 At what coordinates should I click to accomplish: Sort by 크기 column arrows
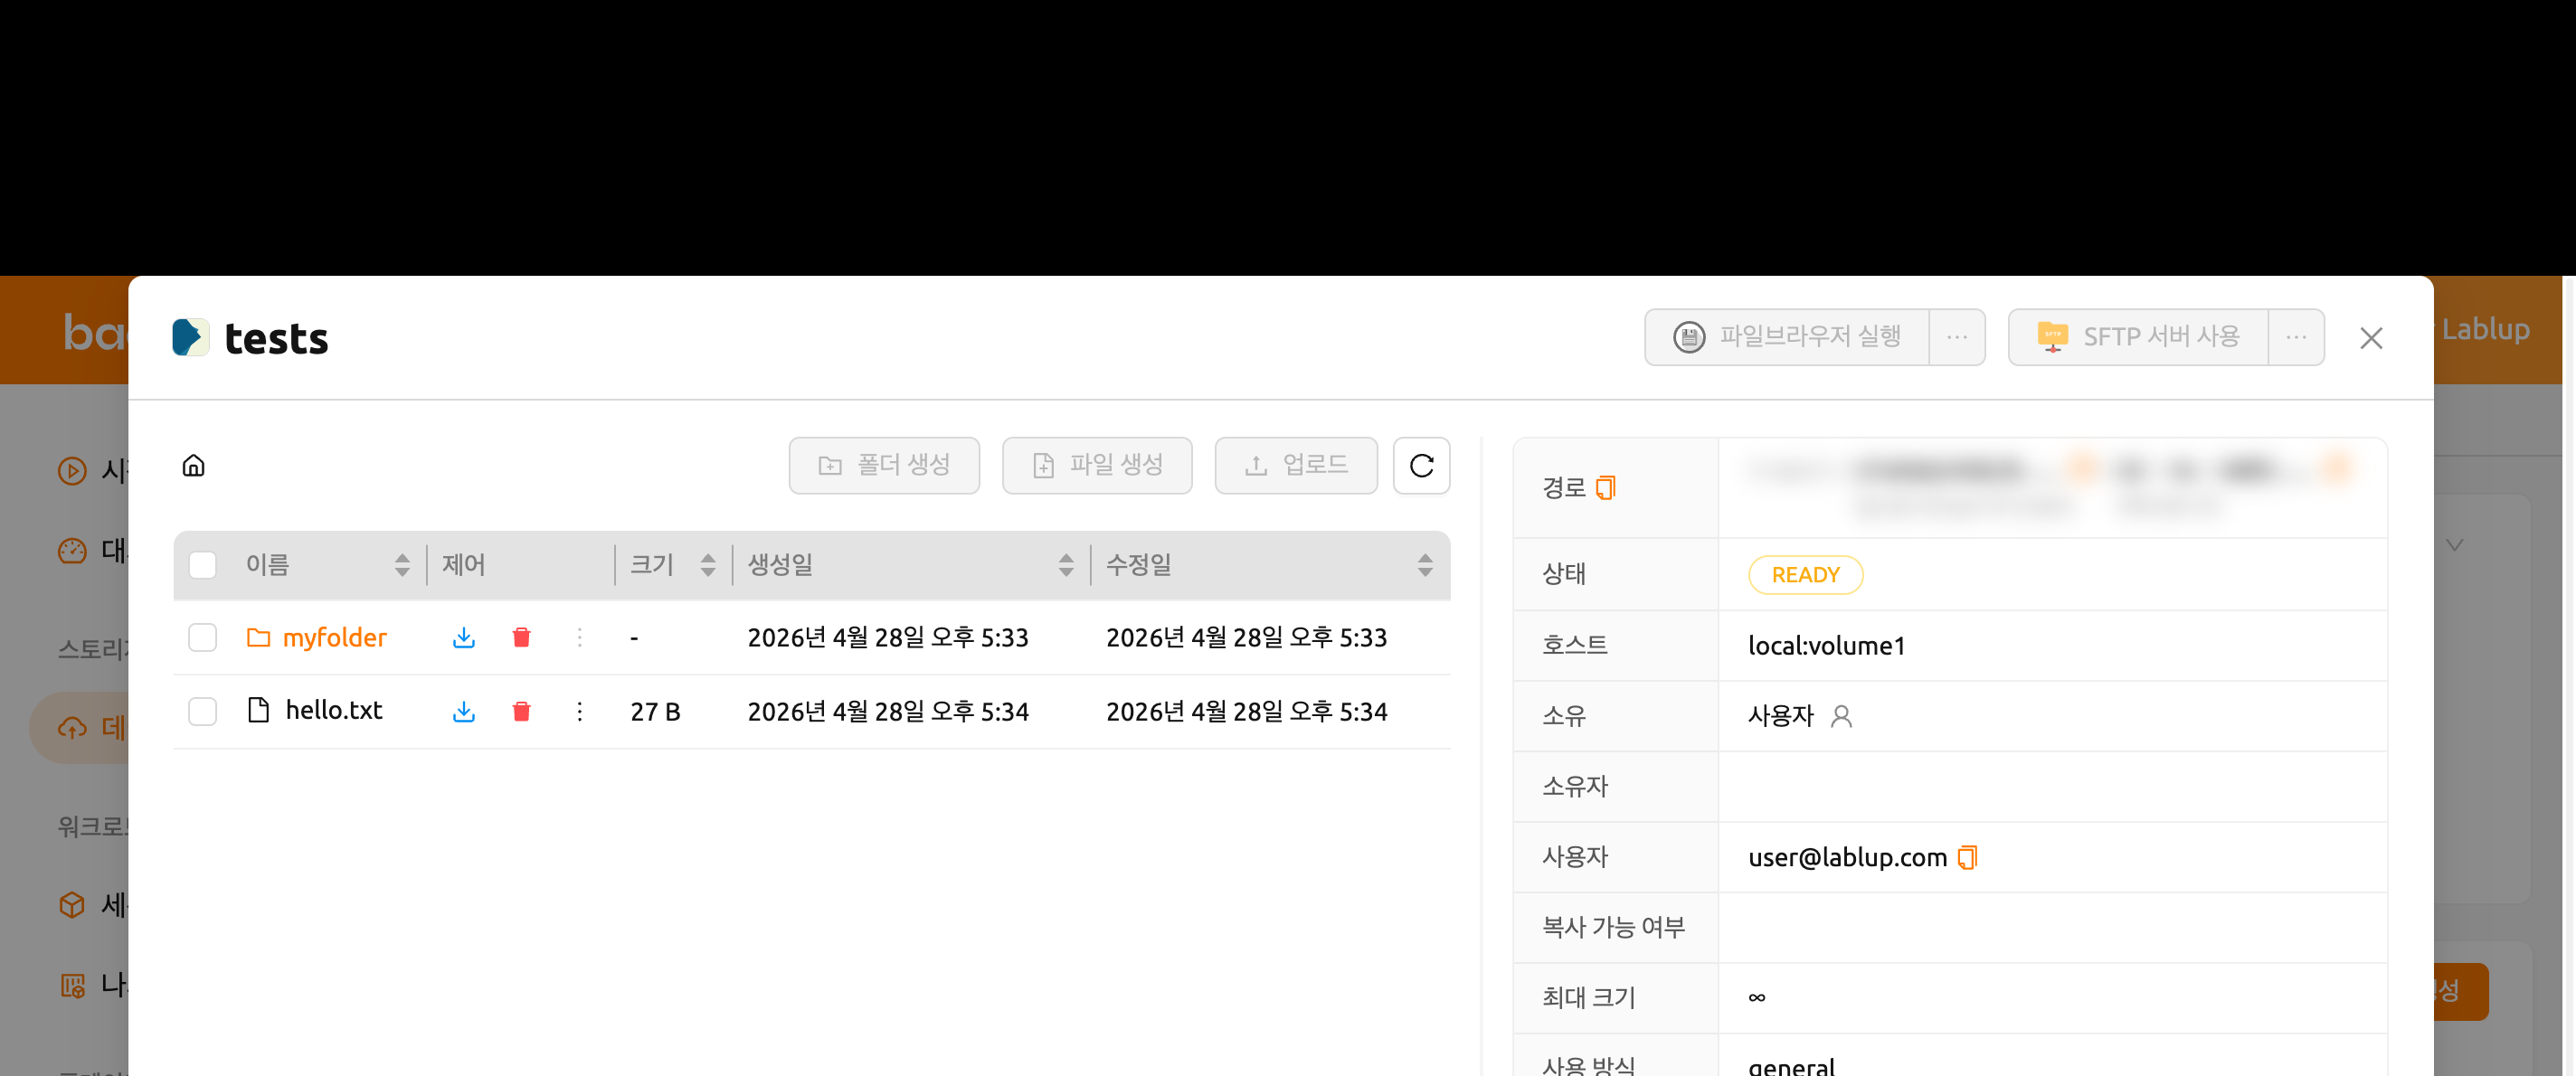(x=708, y=565)
